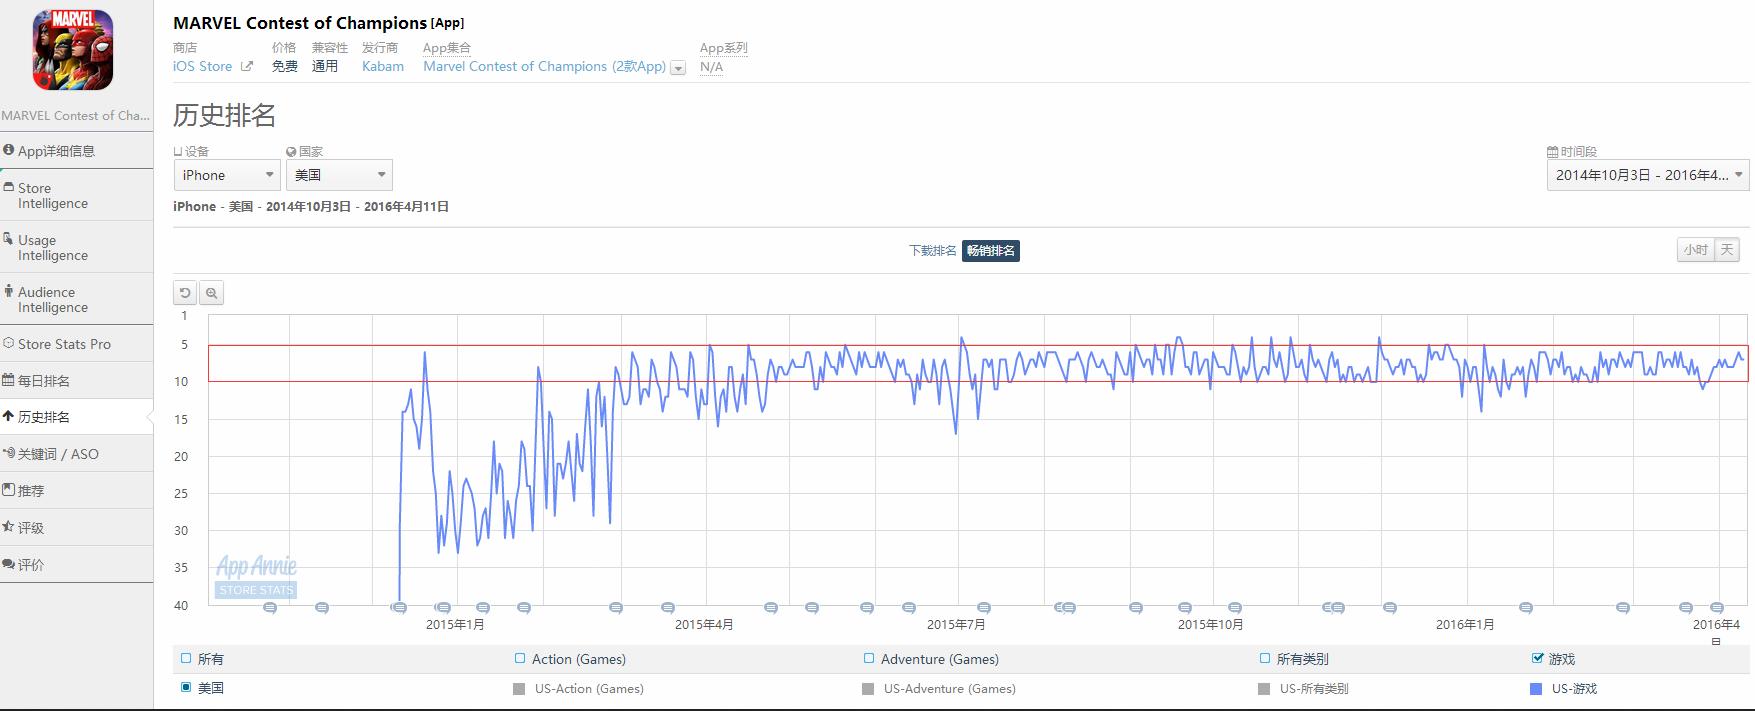Open the Kabam publisher link

(383, 67)
